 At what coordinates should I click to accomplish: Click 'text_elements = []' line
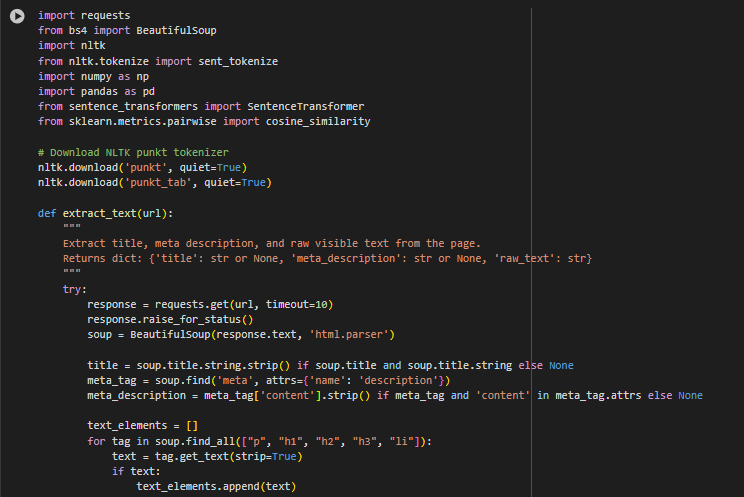[x=142, y=425]
